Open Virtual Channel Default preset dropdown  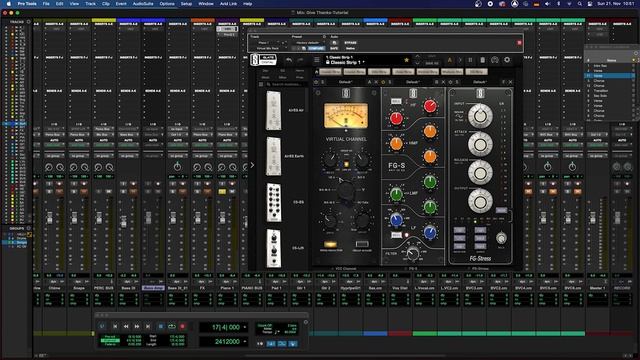346,82
